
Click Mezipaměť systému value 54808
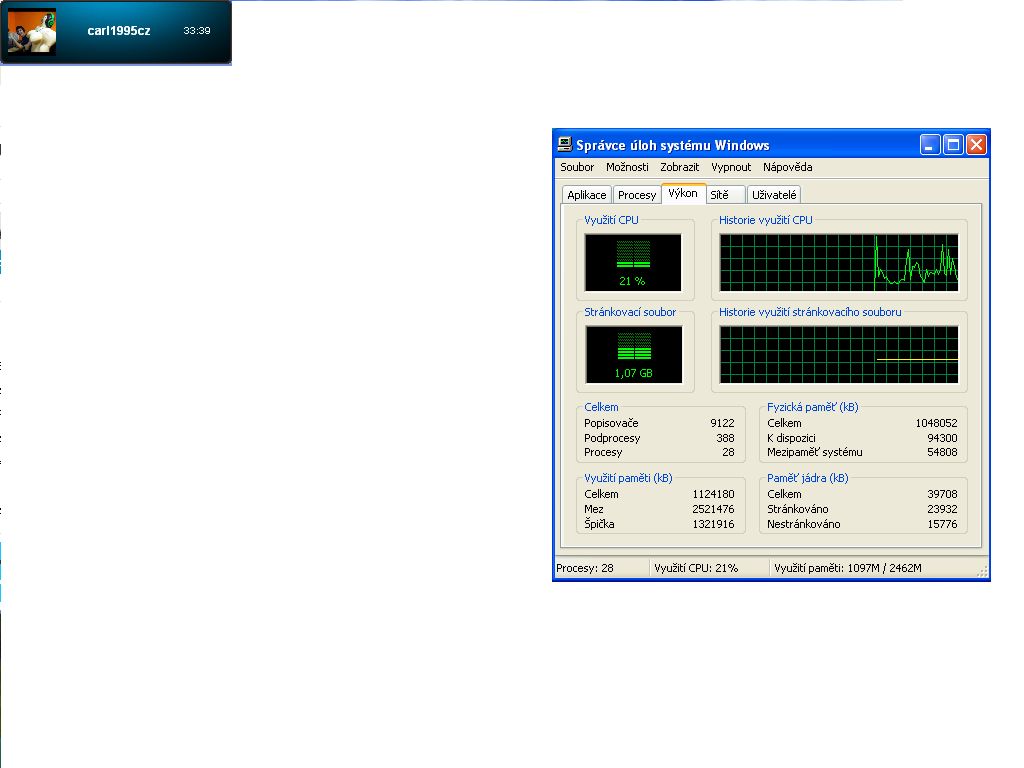tap(942, 452)
